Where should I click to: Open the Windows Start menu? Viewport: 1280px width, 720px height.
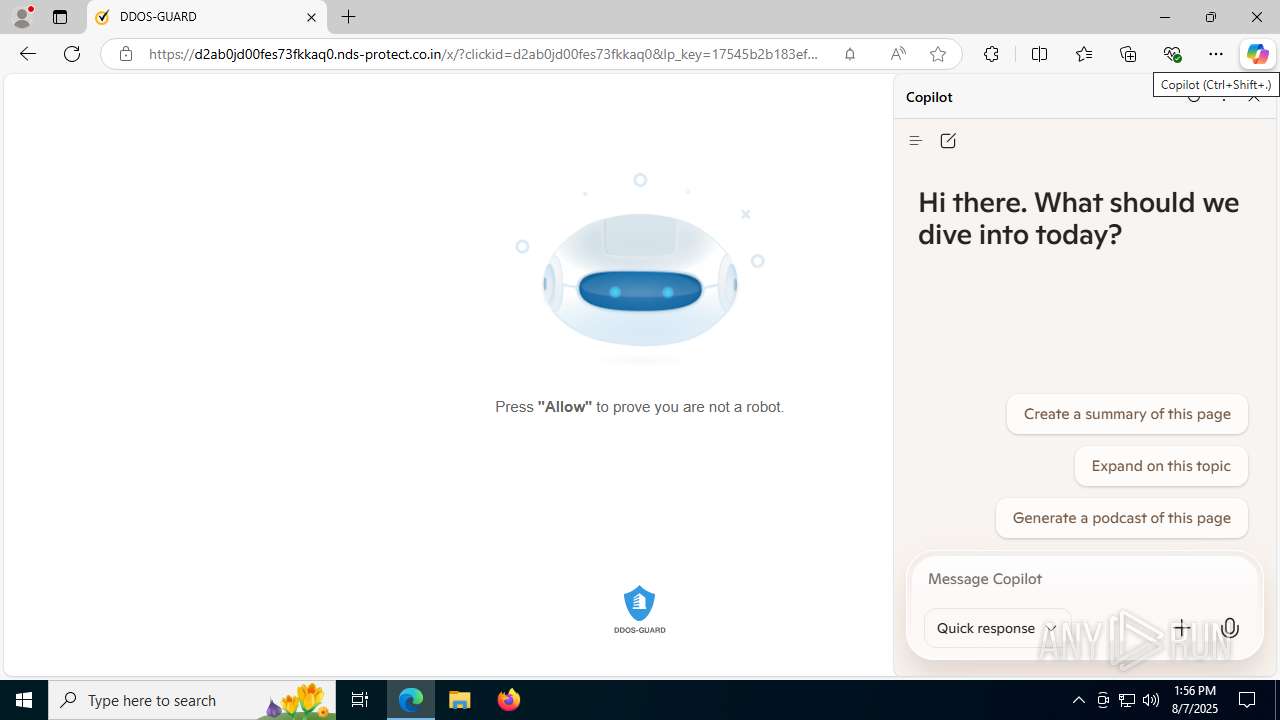(24, 700)
